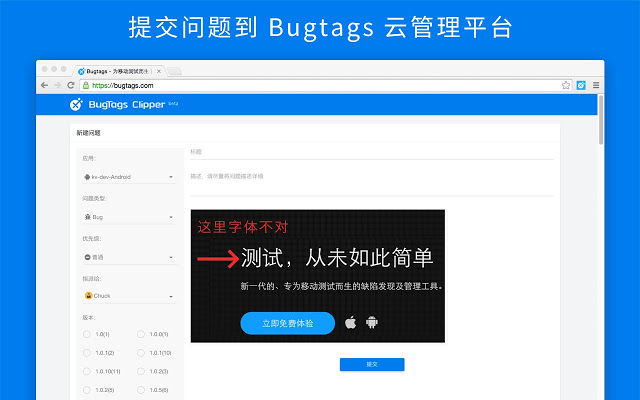Image resolution: width=640 pixels, height=400 pixels.
Task: Click the browser back arrow
Action: click(44, 85)
